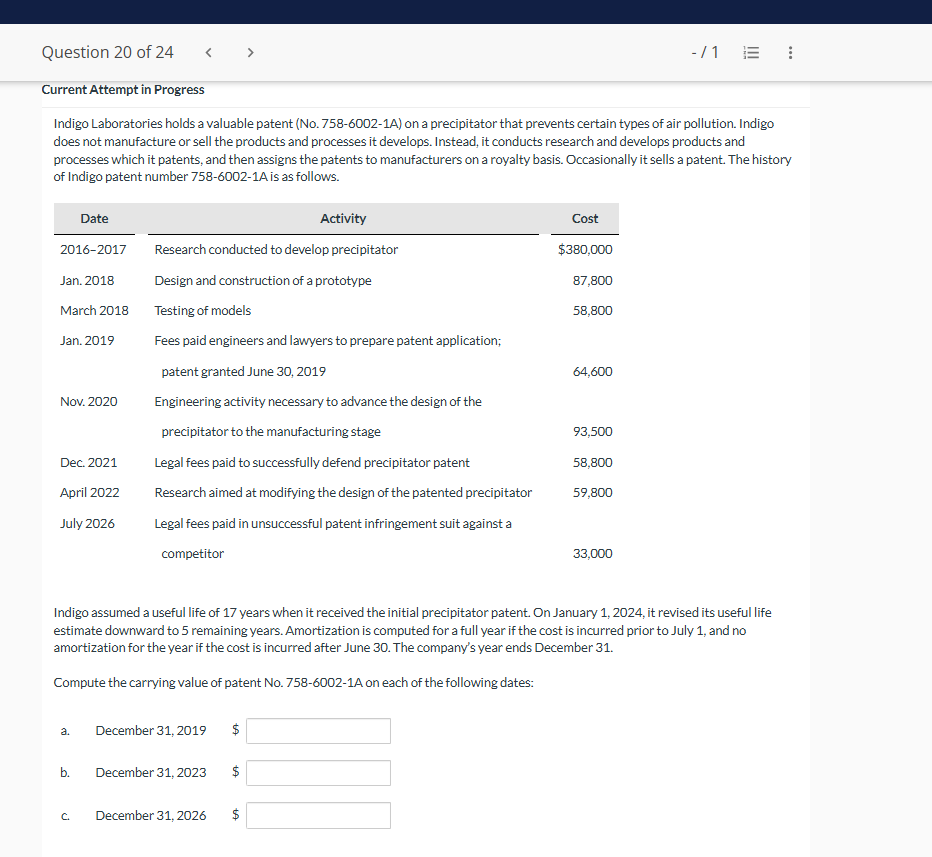Select 'Engineering activity necessary to advance' text
The height and width of the screenshot is (857, 932).
tap(318, 402)
